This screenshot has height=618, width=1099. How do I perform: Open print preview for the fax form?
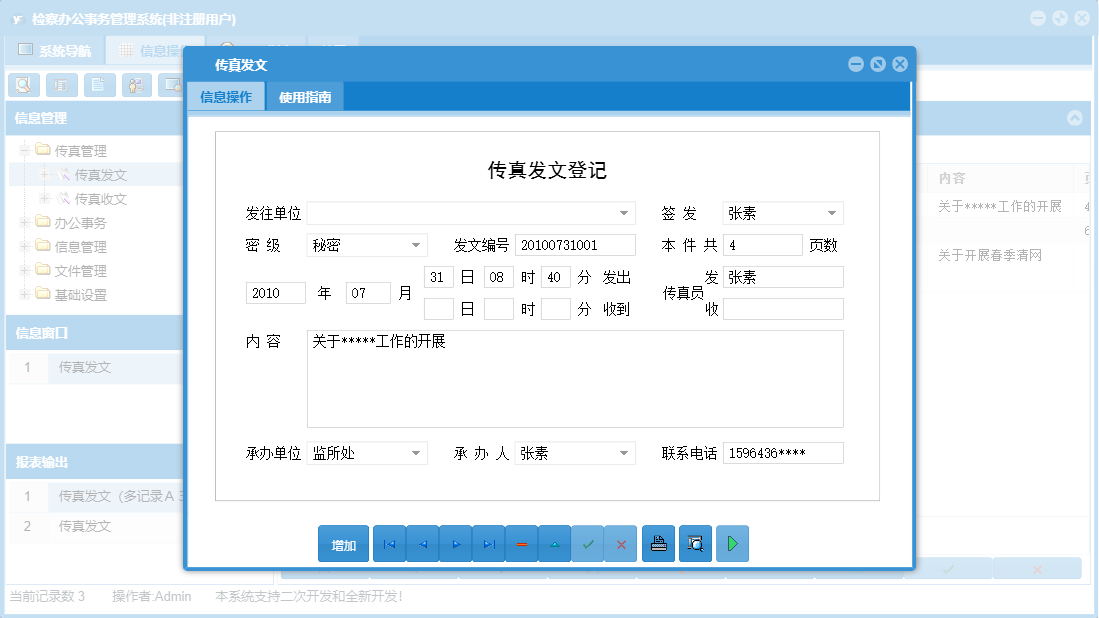click(x=694, y=543)
